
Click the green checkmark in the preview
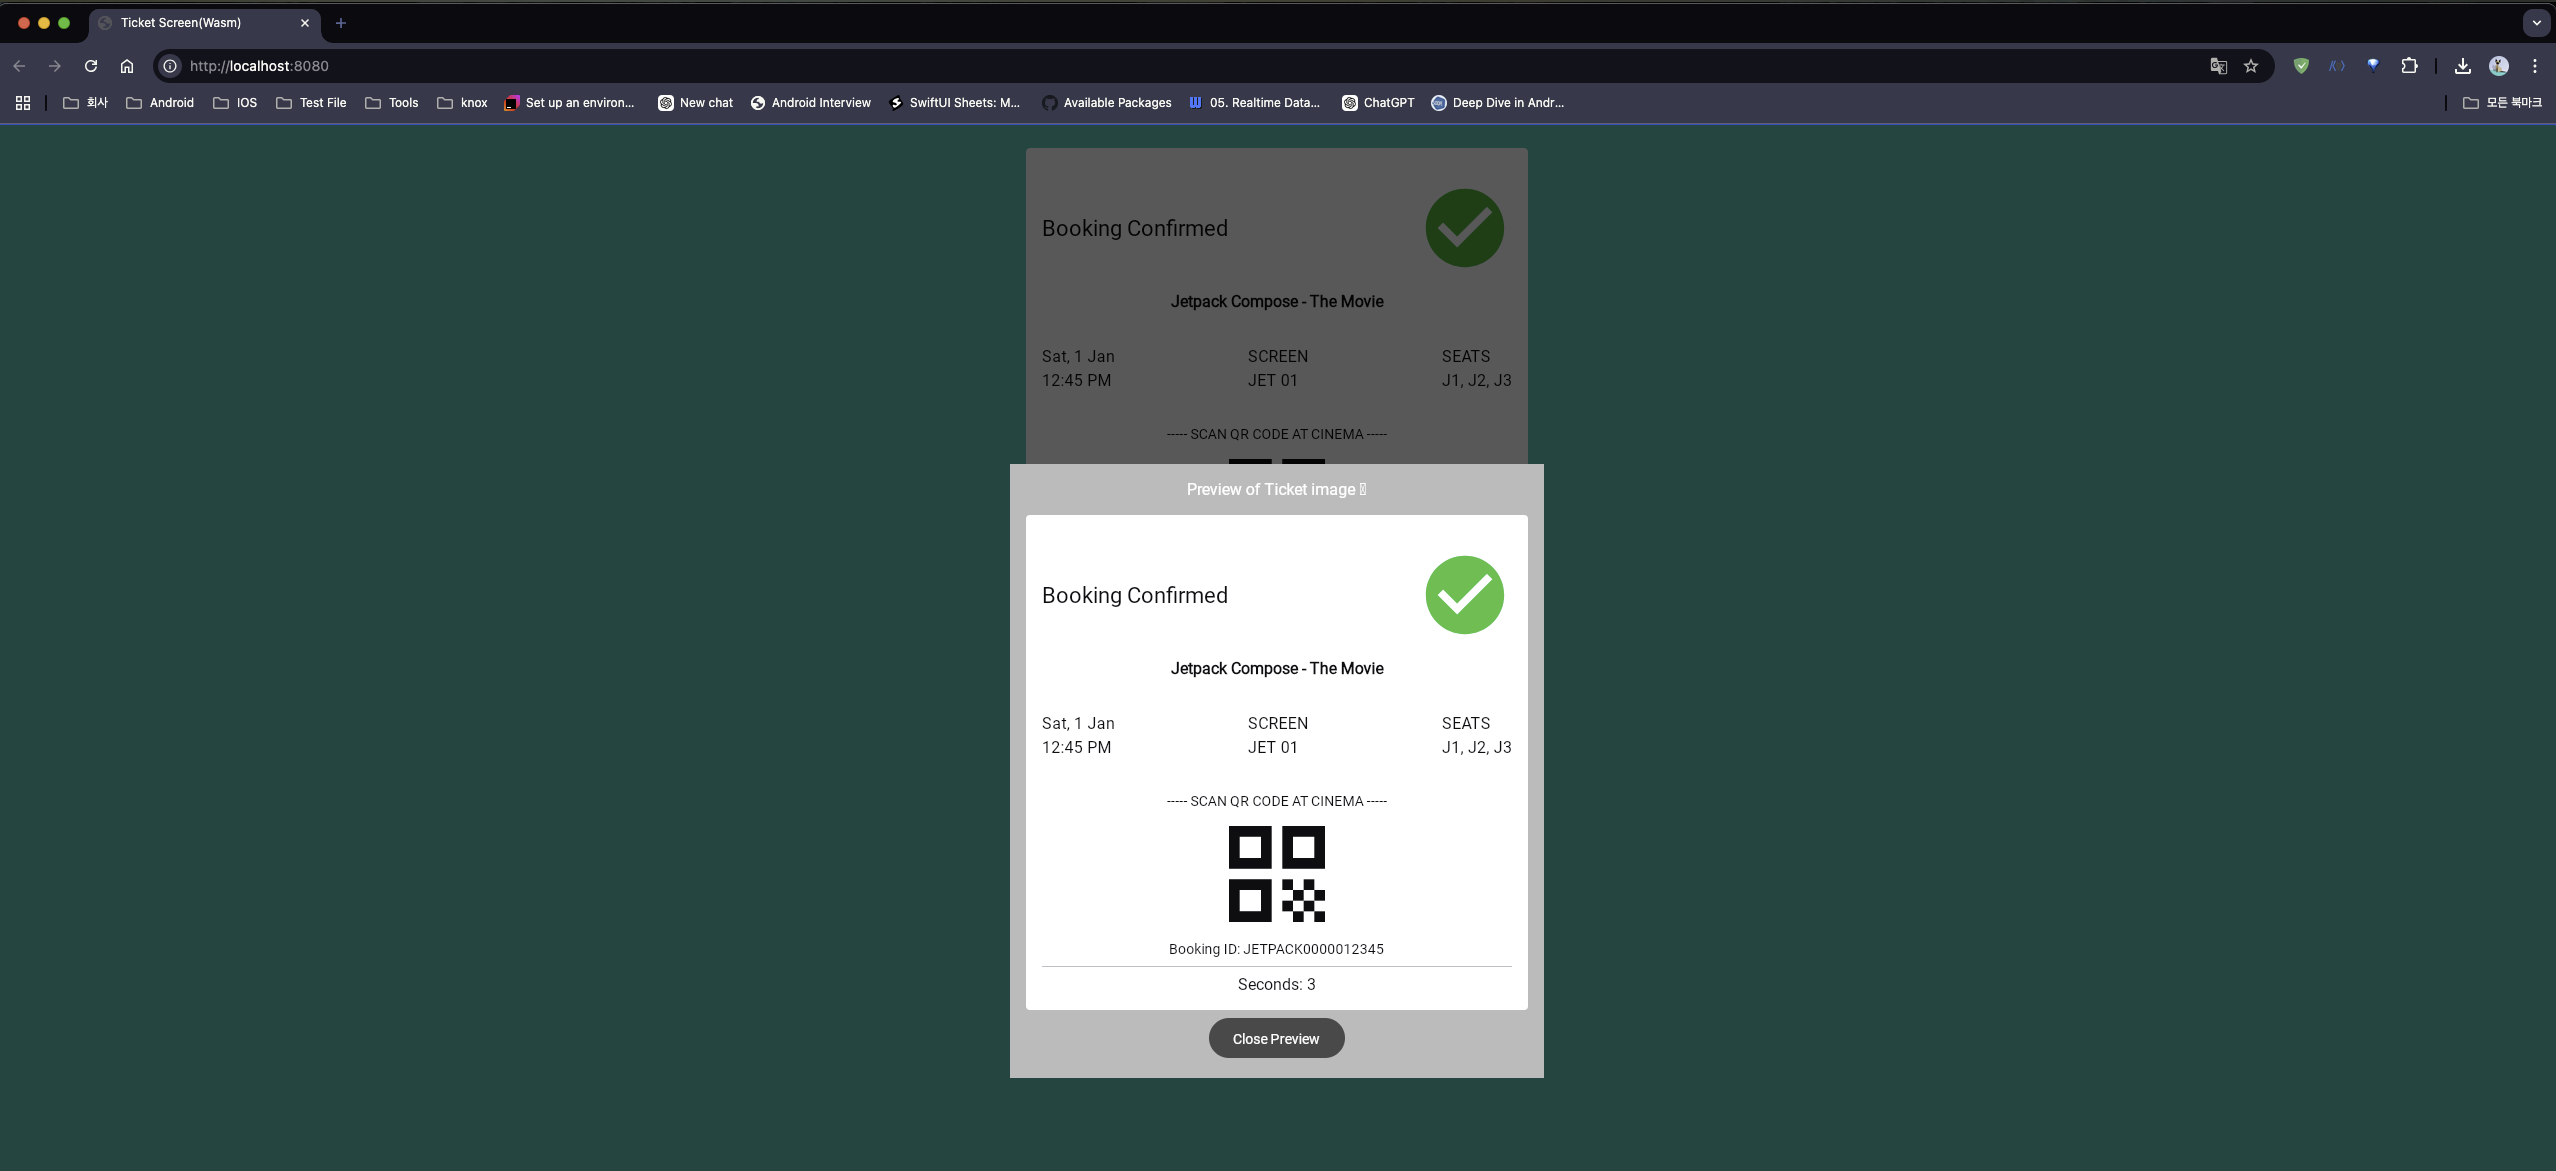pyautogui.click(x=1464, y=595)
